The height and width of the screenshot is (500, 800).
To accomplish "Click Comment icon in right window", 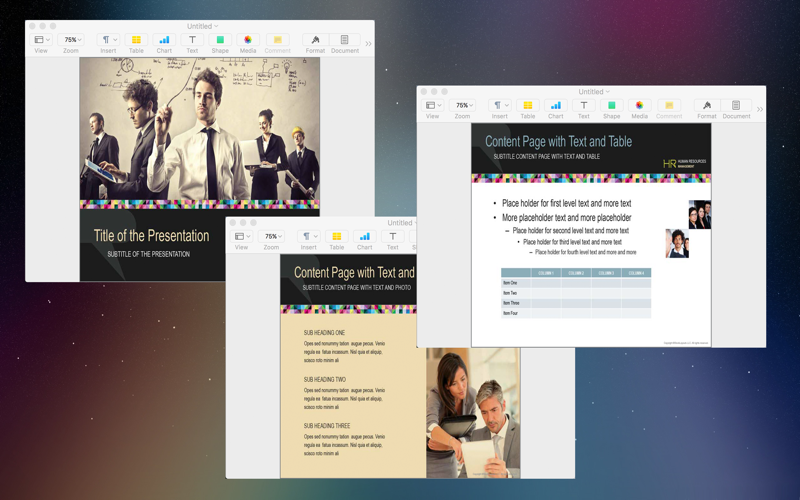I will point(669,105).
